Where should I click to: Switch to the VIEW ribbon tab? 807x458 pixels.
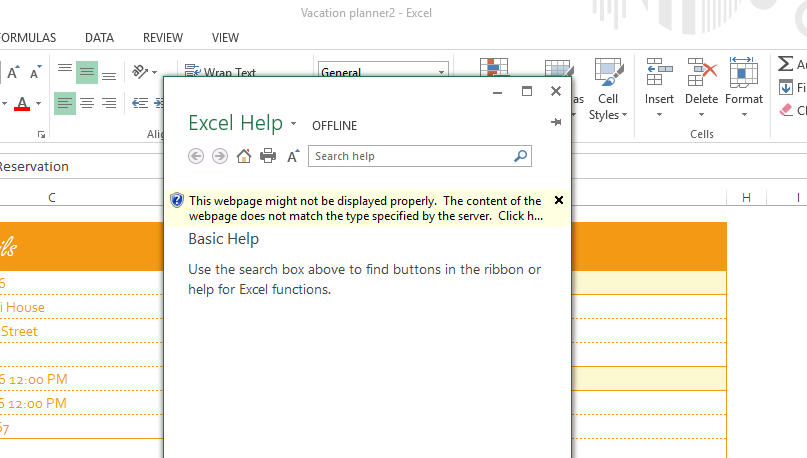click(x=225, y=38)
